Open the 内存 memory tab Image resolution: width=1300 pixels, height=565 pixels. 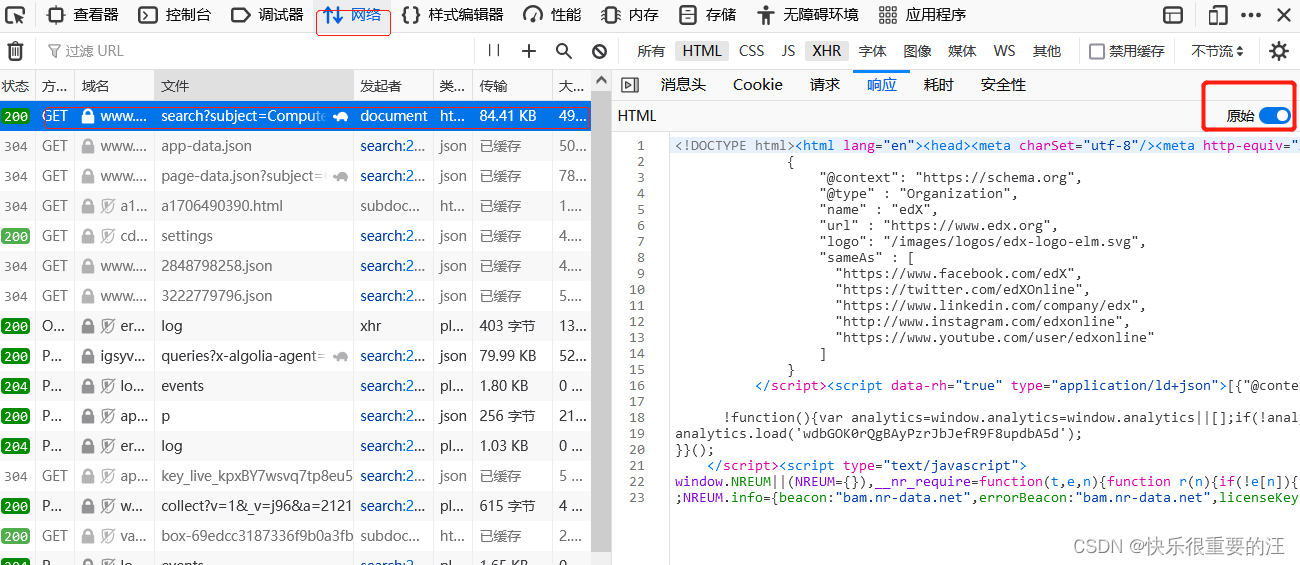630,15
